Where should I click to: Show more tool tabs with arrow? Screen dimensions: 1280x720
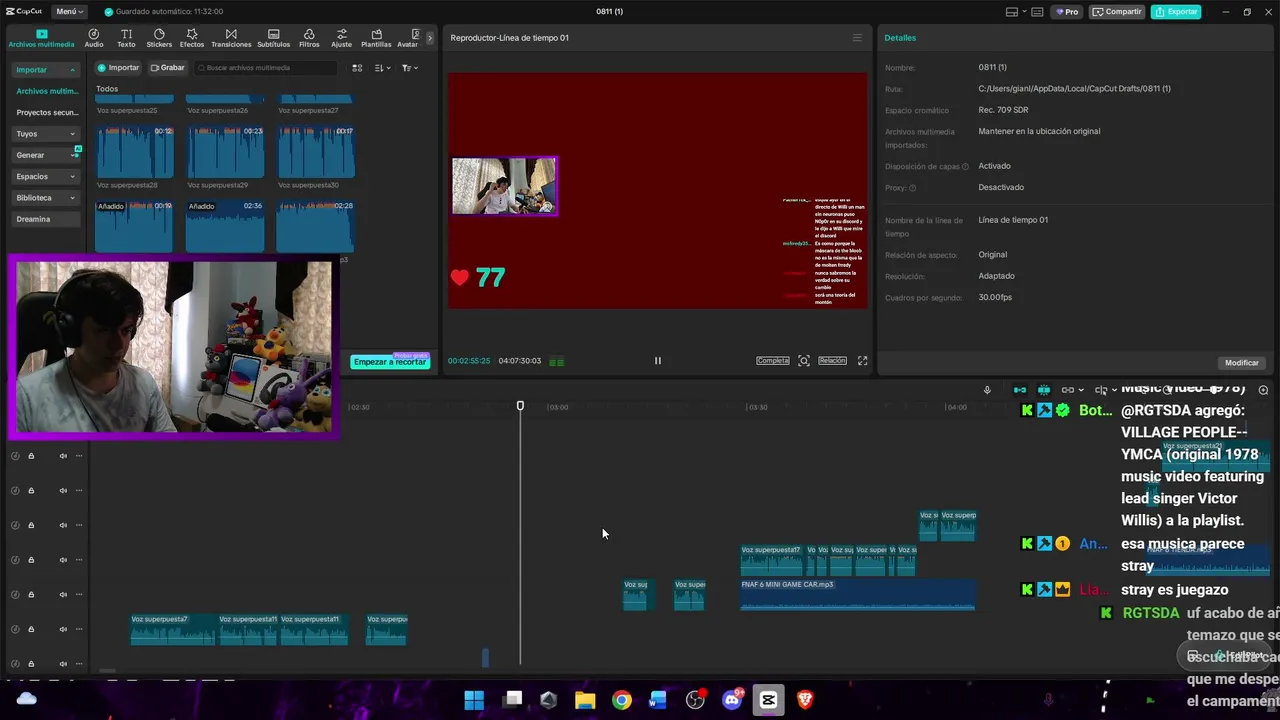click(x=430, y=38)
